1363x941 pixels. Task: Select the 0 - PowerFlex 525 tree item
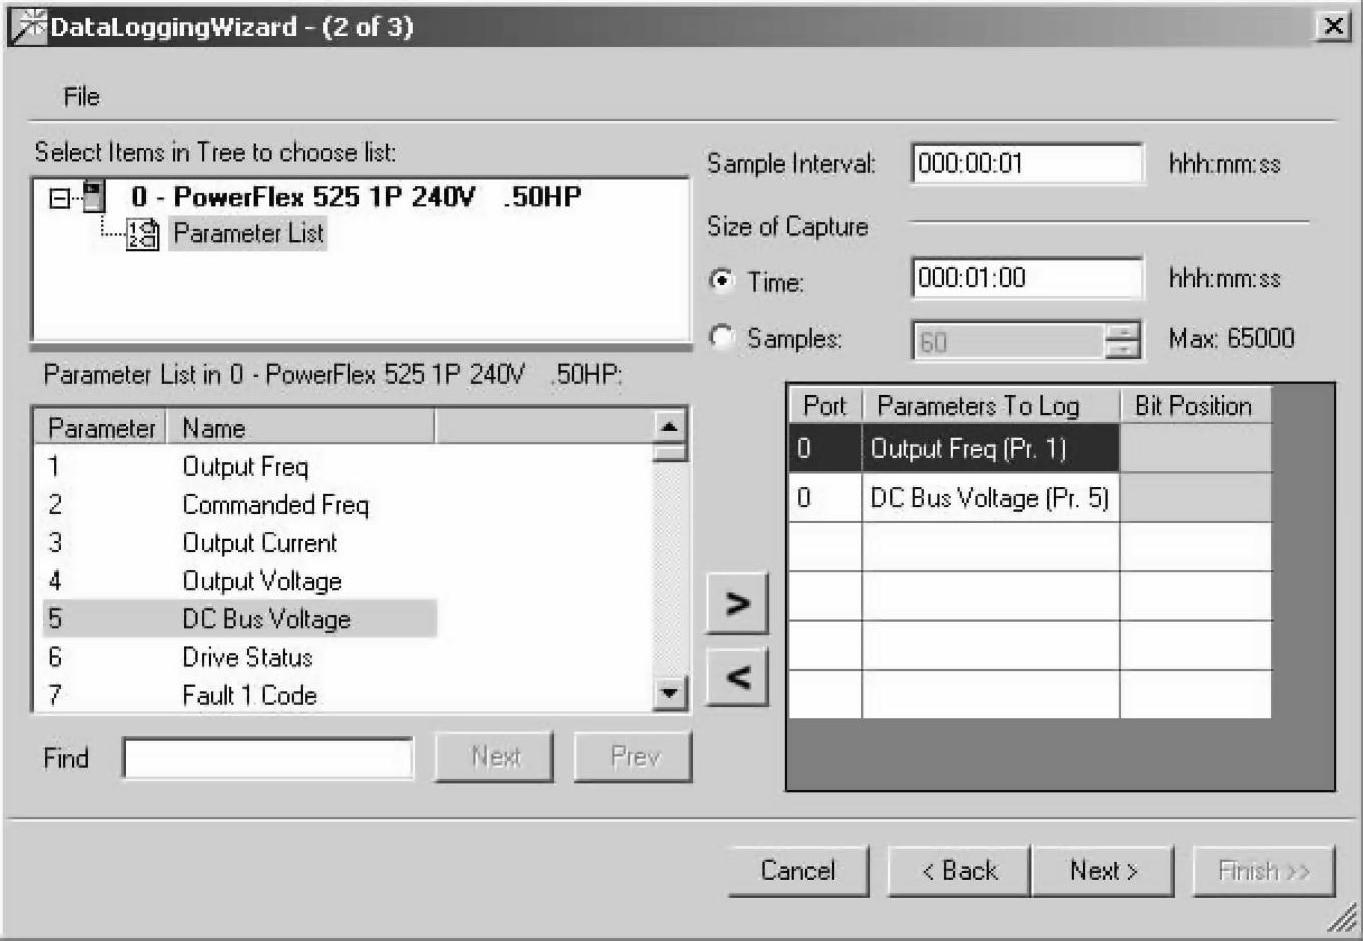(x=355, y=196)
